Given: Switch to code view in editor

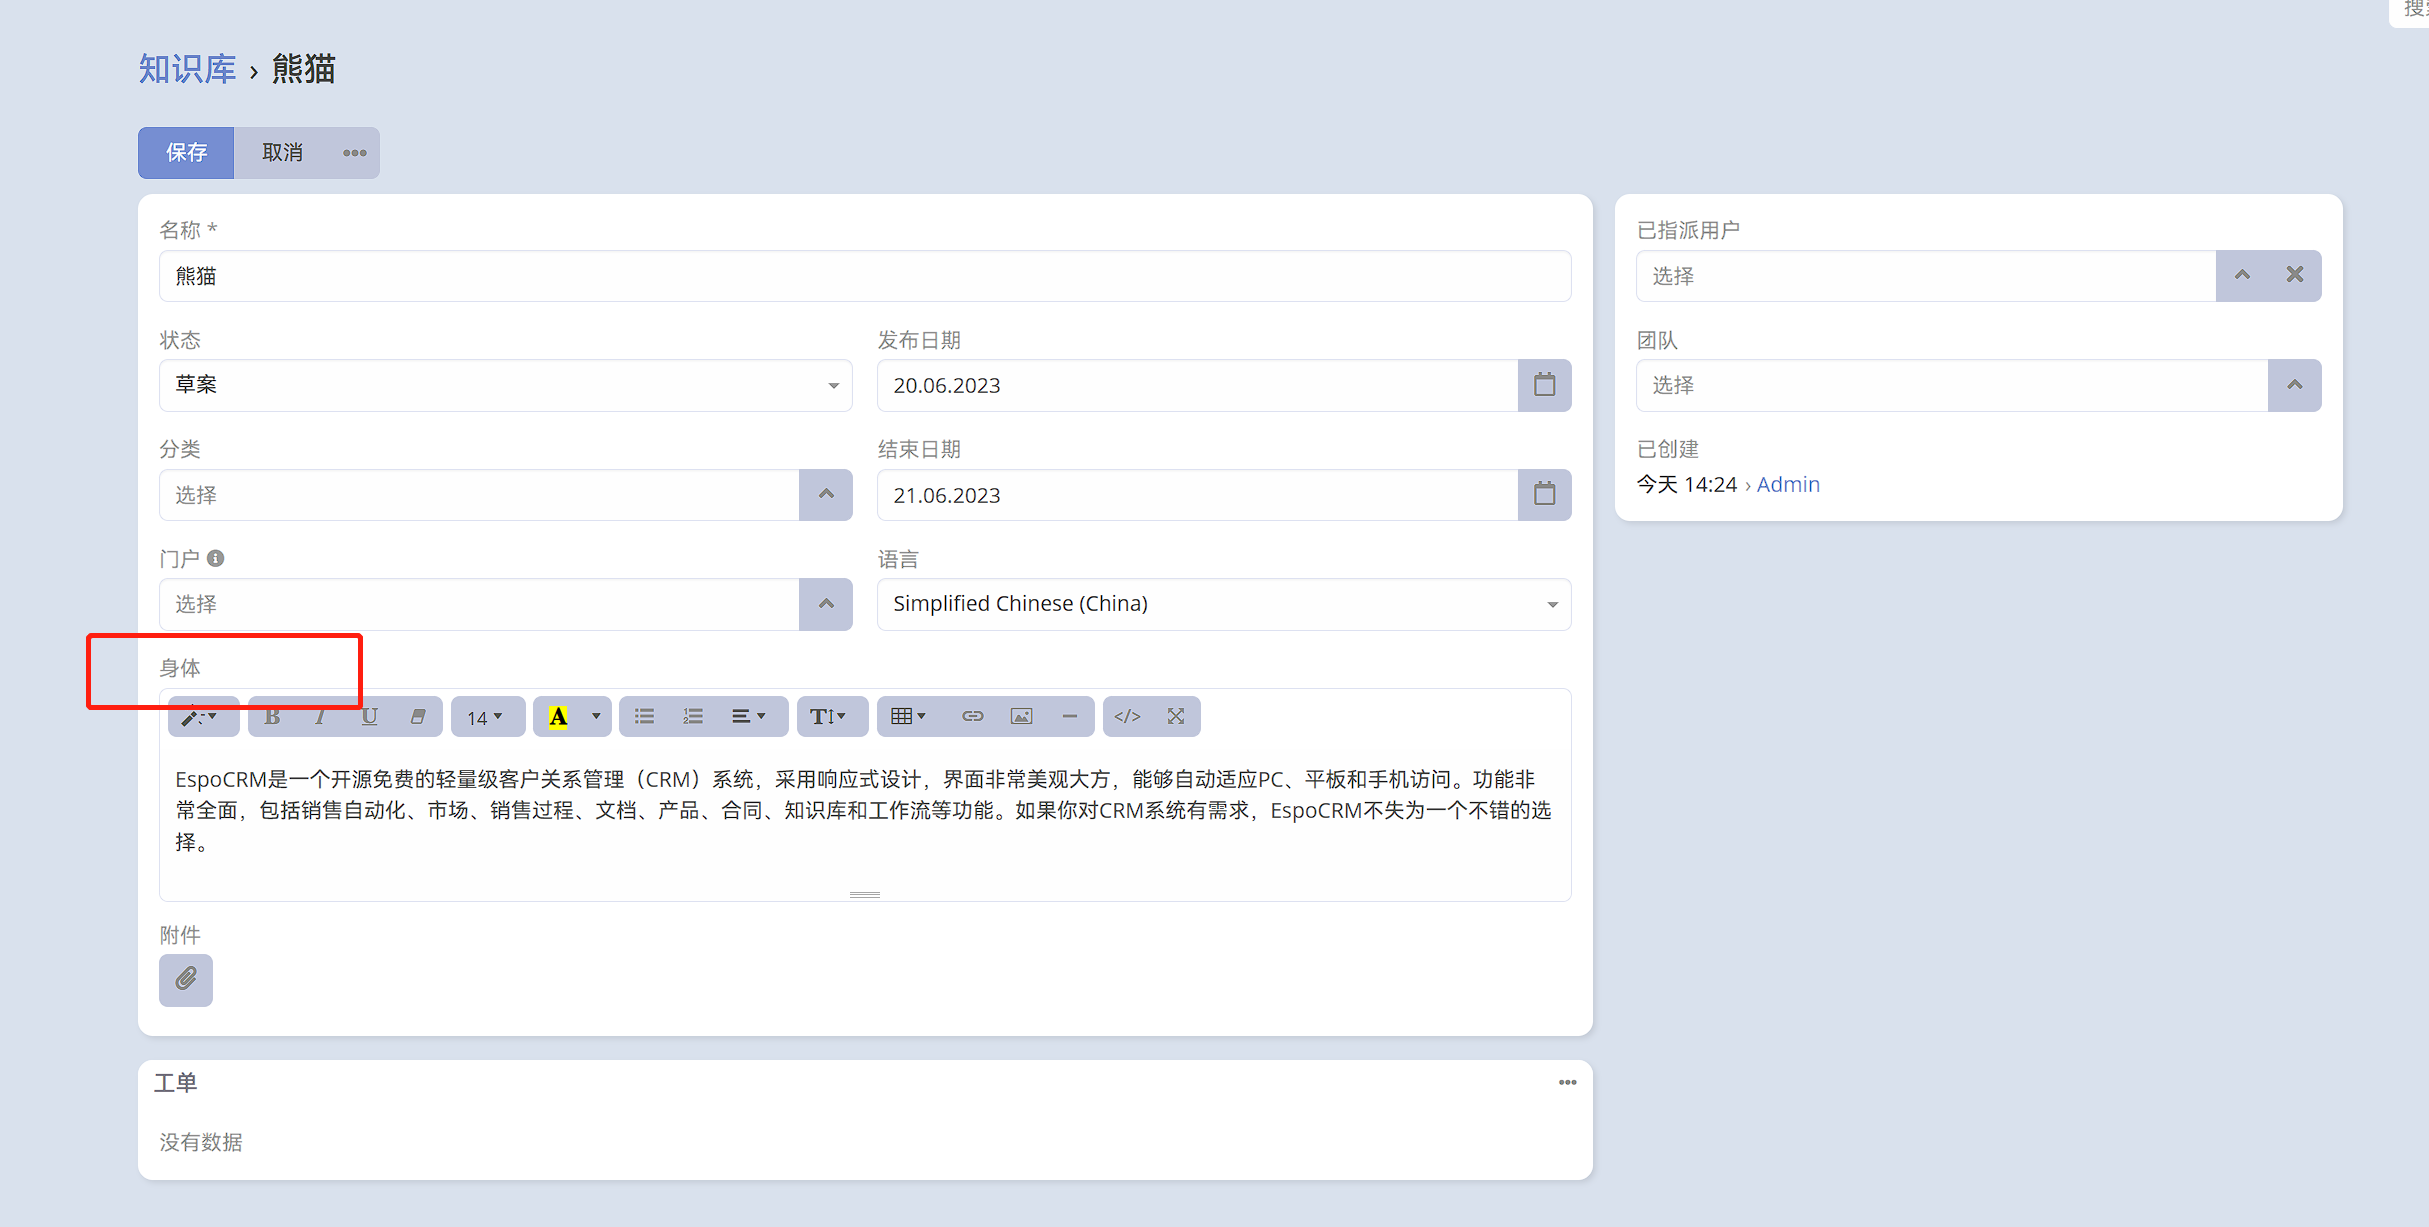Looking at the screenshot, I should point(1127,716).
